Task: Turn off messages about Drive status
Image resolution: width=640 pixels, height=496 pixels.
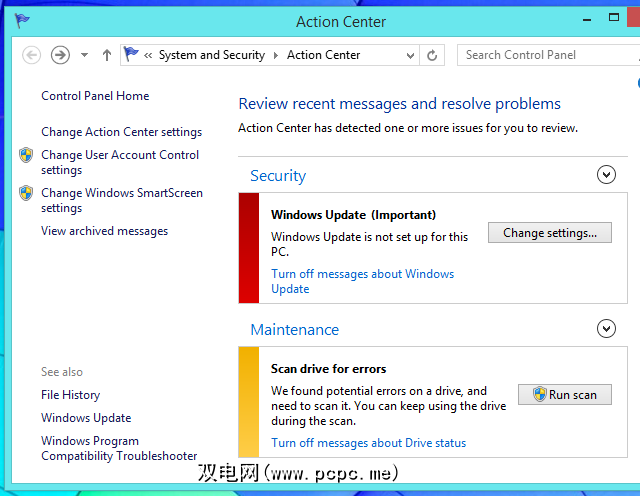Action: click(x=369, y=443)
